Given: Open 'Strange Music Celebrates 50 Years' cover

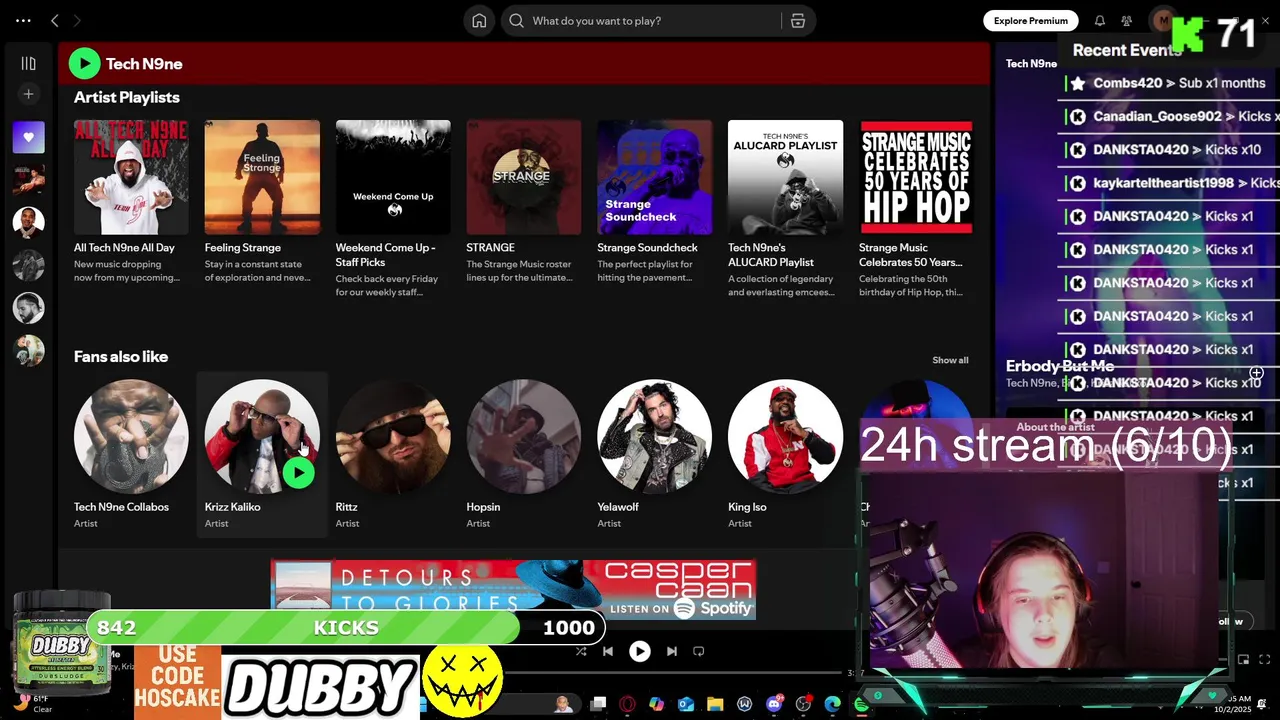Looking at the screenshot, I should (x=916, y=177).
